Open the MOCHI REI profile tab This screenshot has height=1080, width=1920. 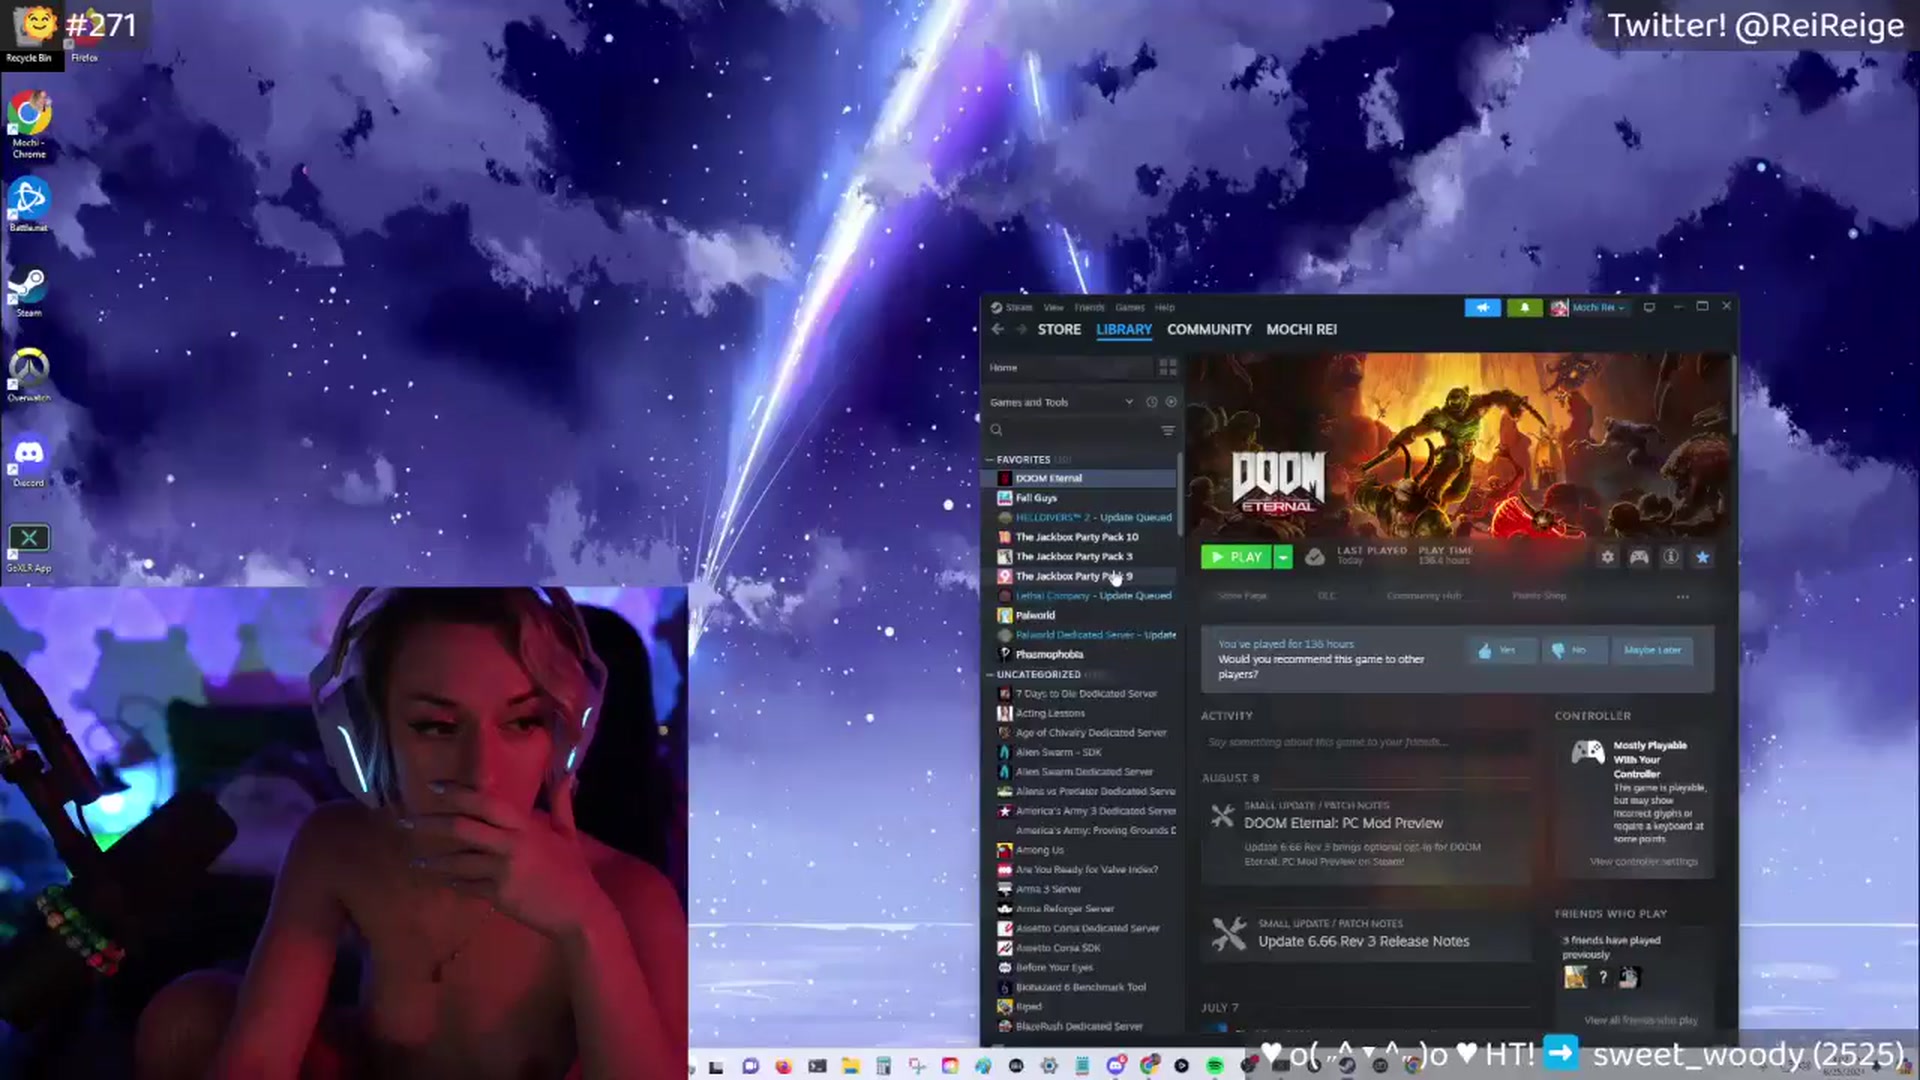coord(1301,329)
